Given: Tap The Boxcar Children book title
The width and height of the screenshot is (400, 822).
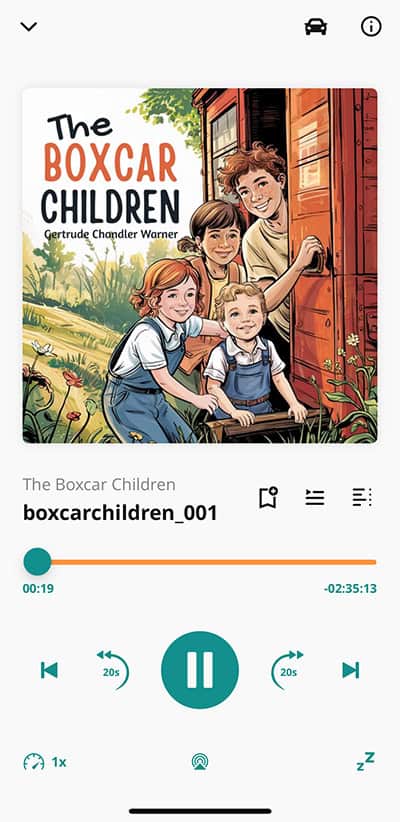Looking at the screenshot, I should tap(99, 484).
